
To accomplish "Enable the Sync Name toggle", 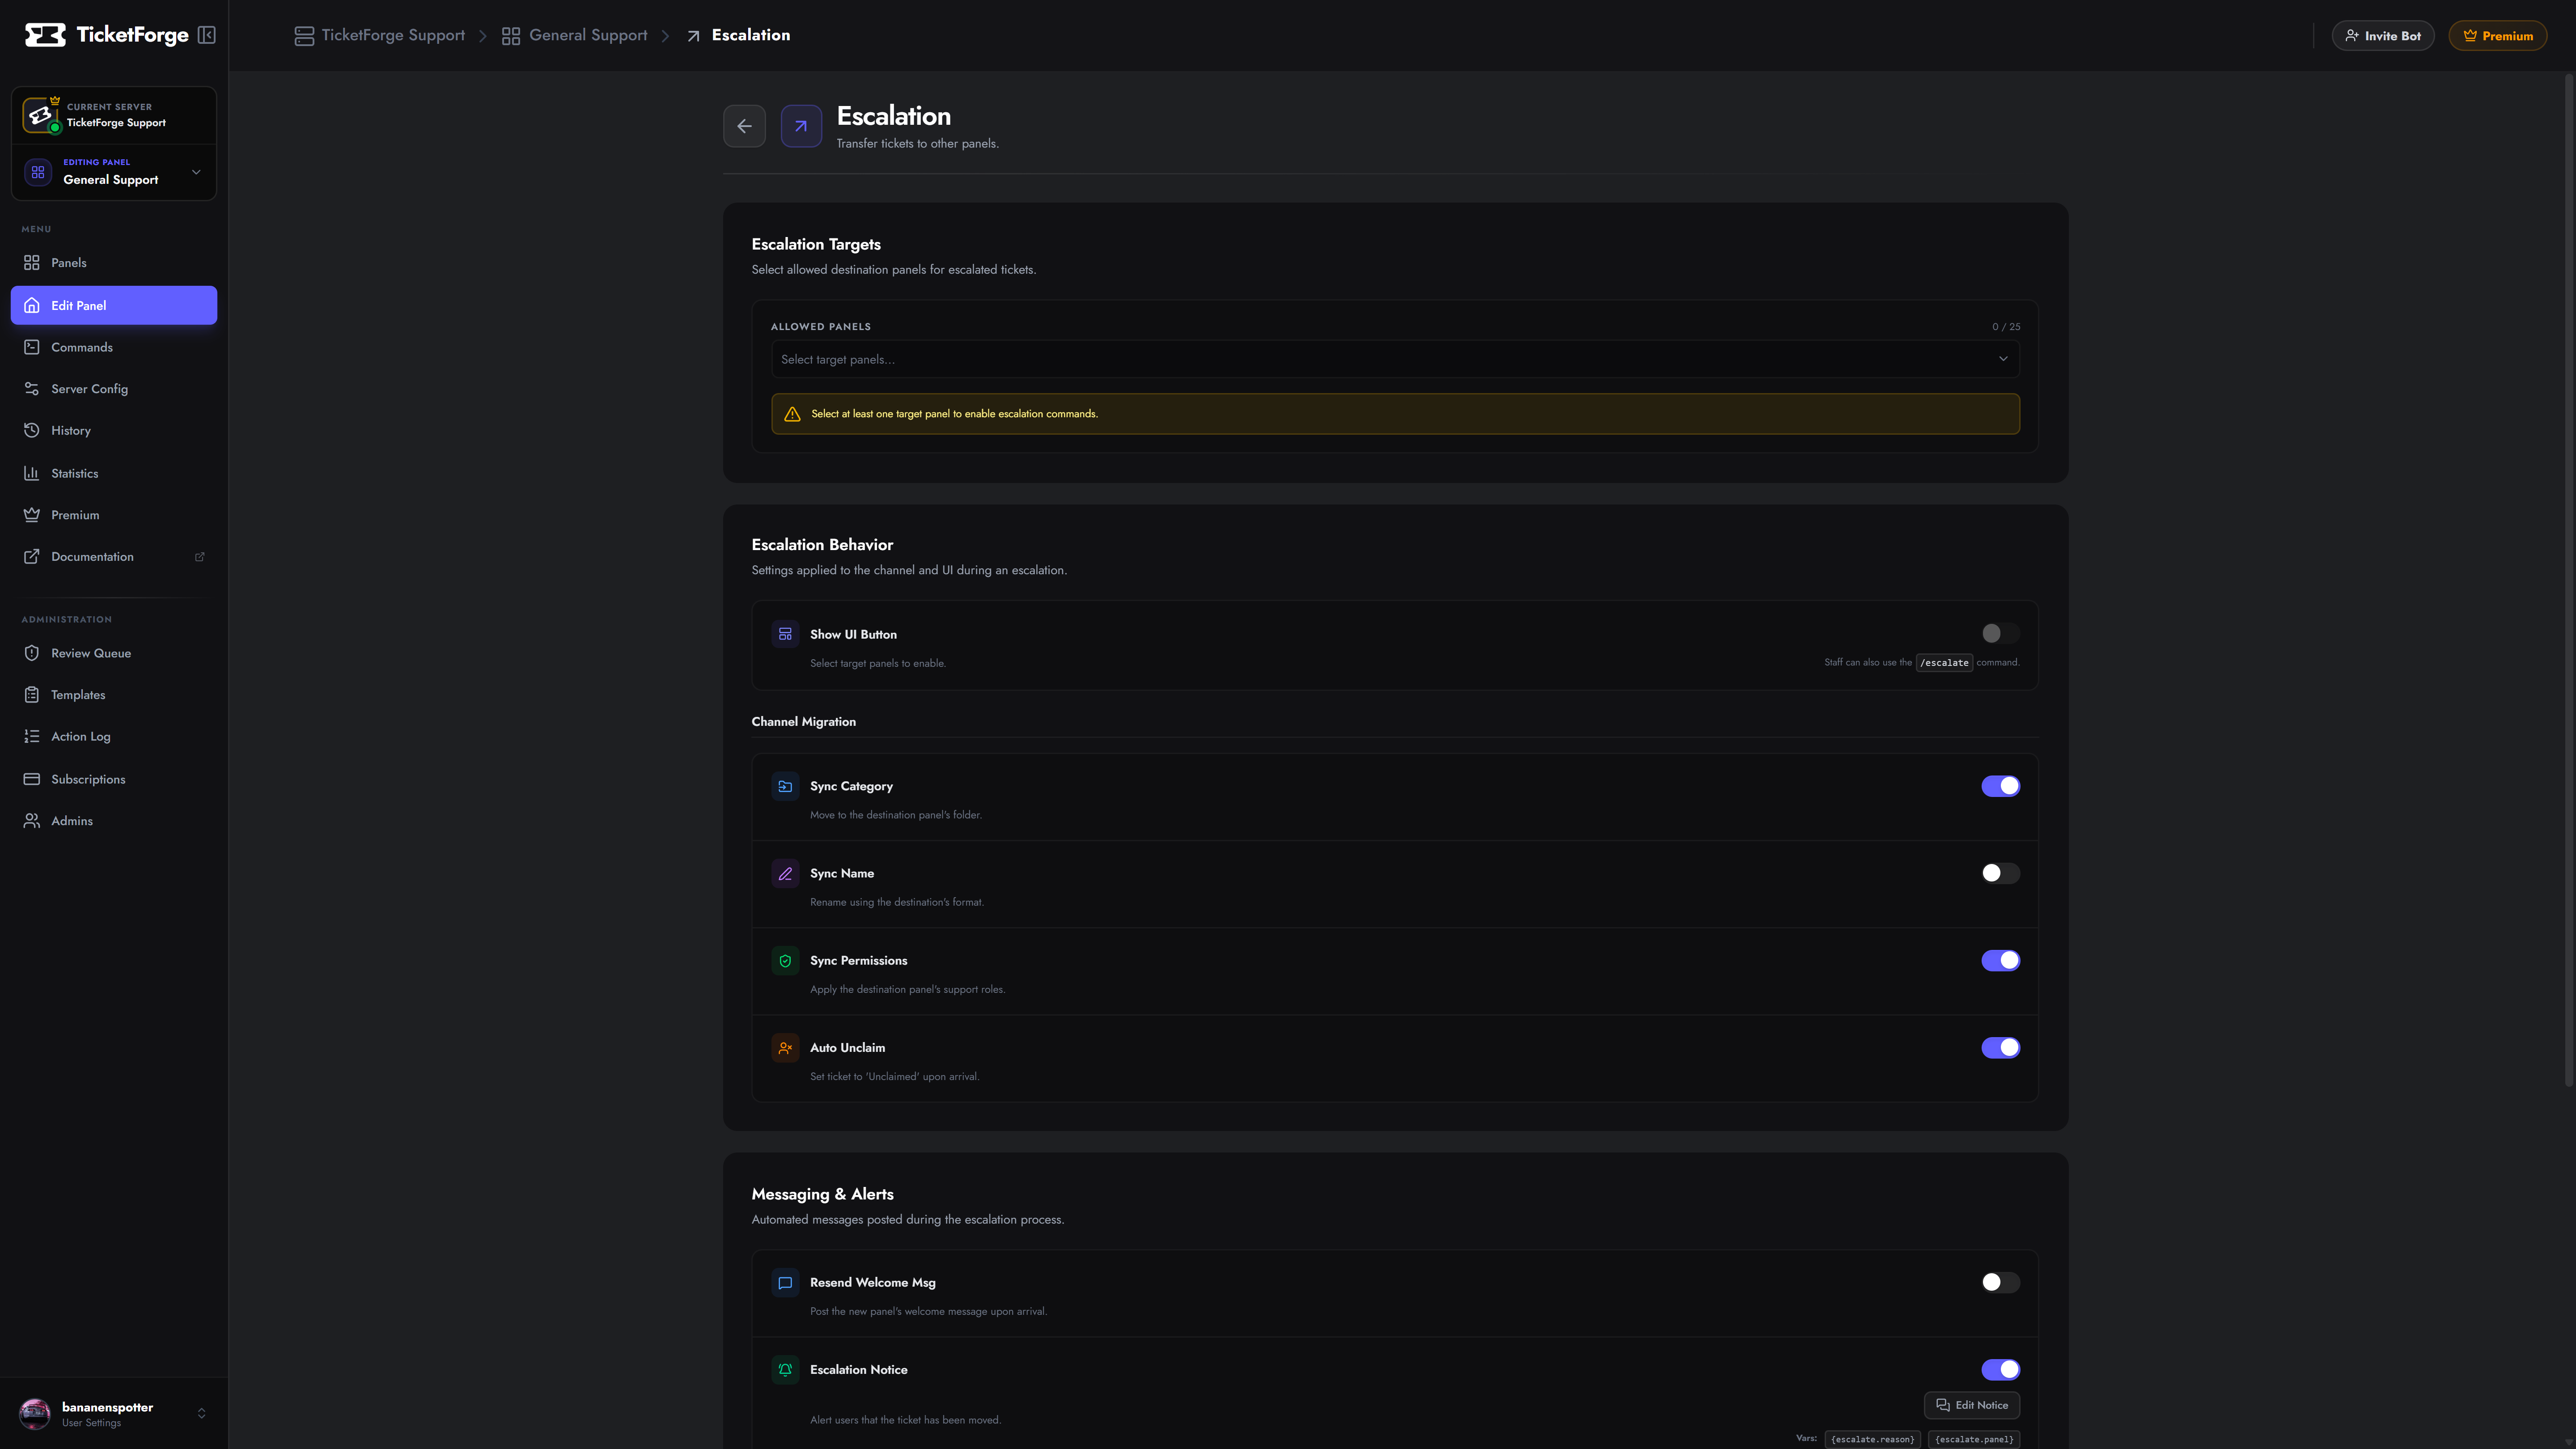I will [2000, 873].
